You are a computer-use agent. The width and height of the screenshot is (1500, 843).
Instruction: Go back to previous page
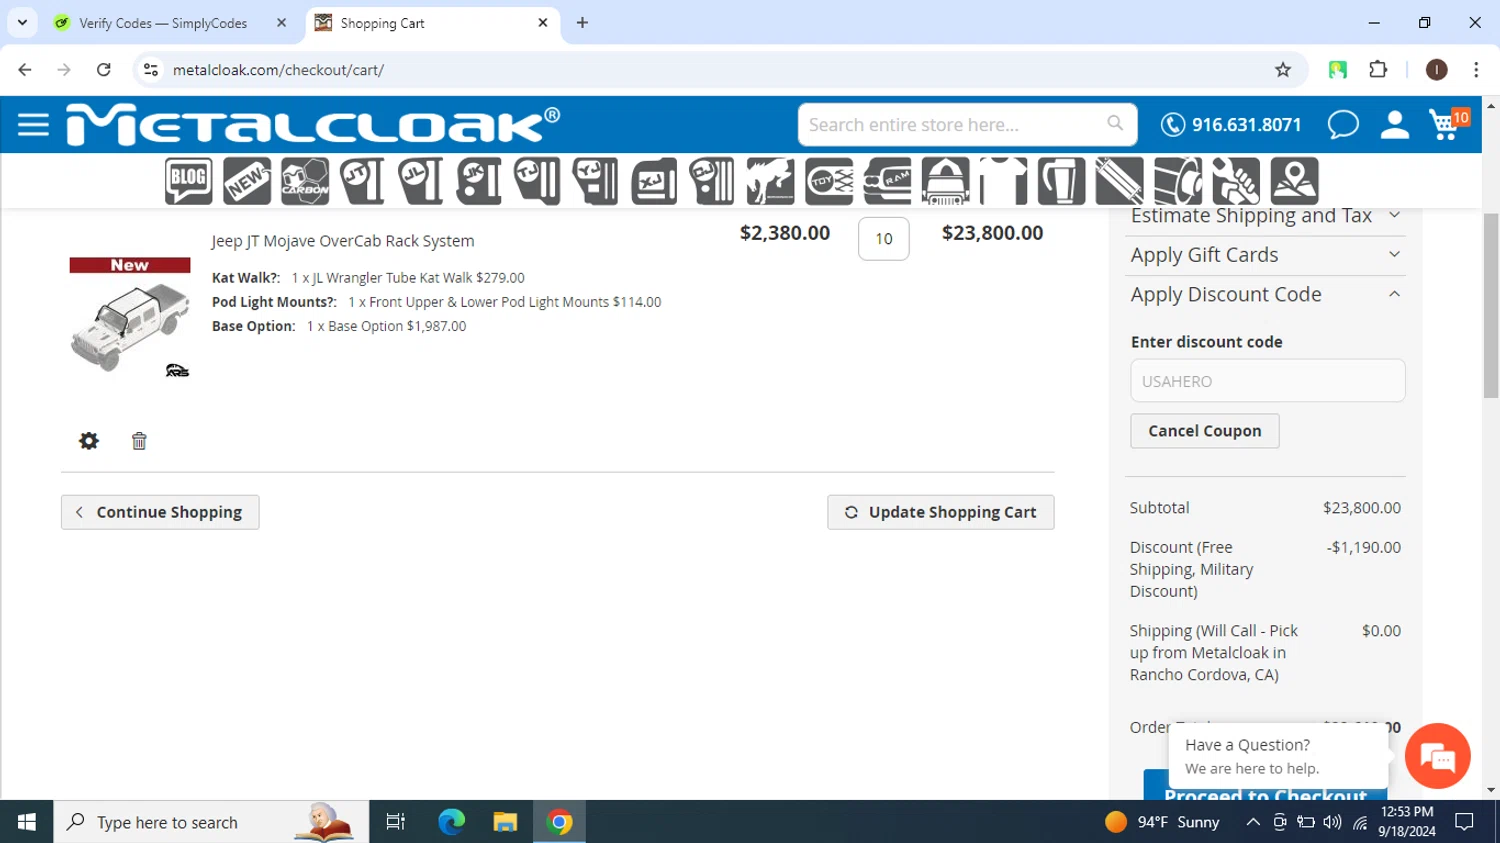(25, 70)
